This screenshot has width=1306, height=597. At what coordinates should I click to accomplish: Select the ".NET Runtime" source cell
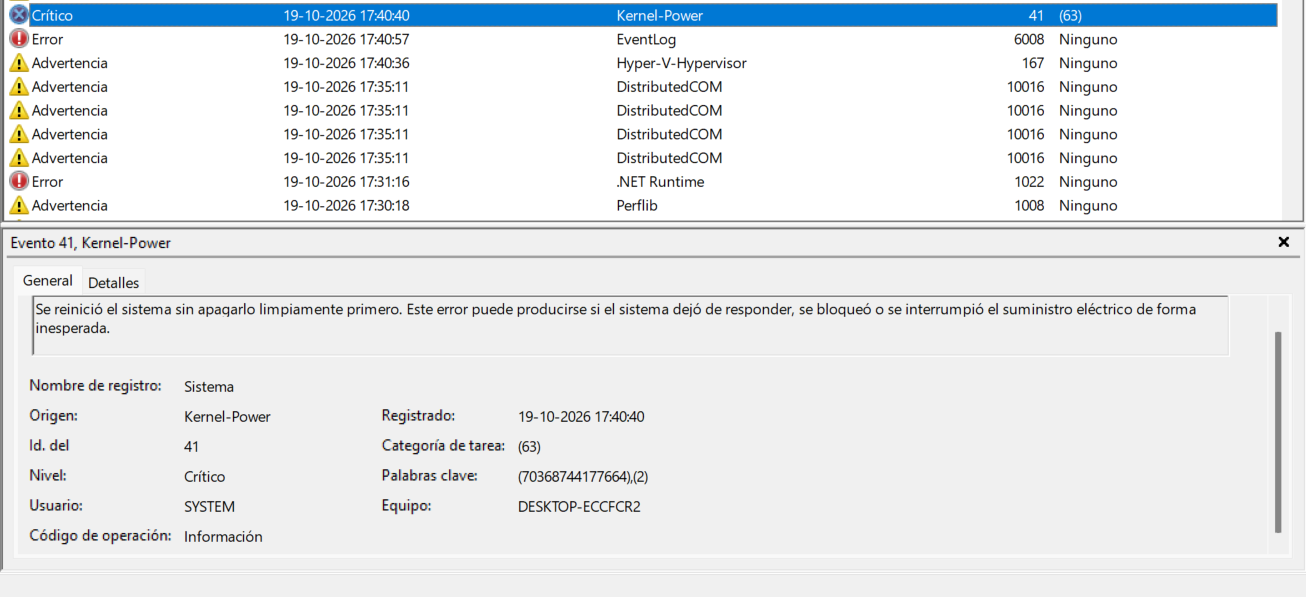[661, 182]
